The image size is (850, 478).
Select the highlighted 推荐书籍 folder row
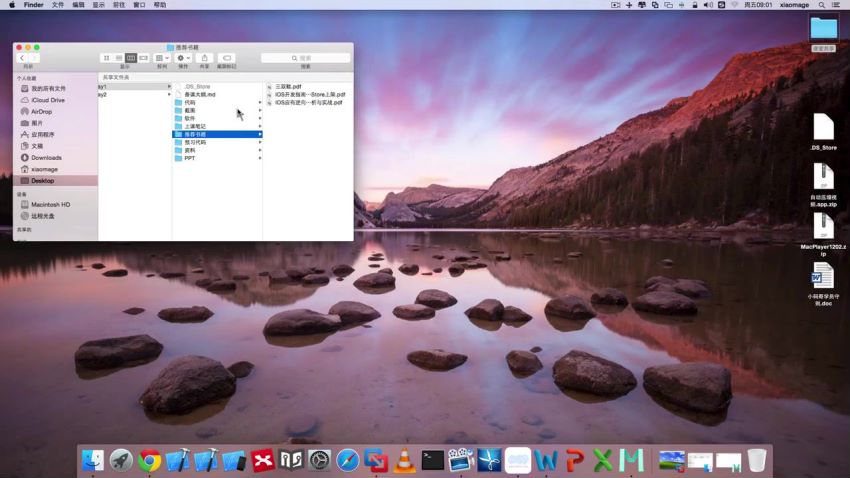pos(217,134)
